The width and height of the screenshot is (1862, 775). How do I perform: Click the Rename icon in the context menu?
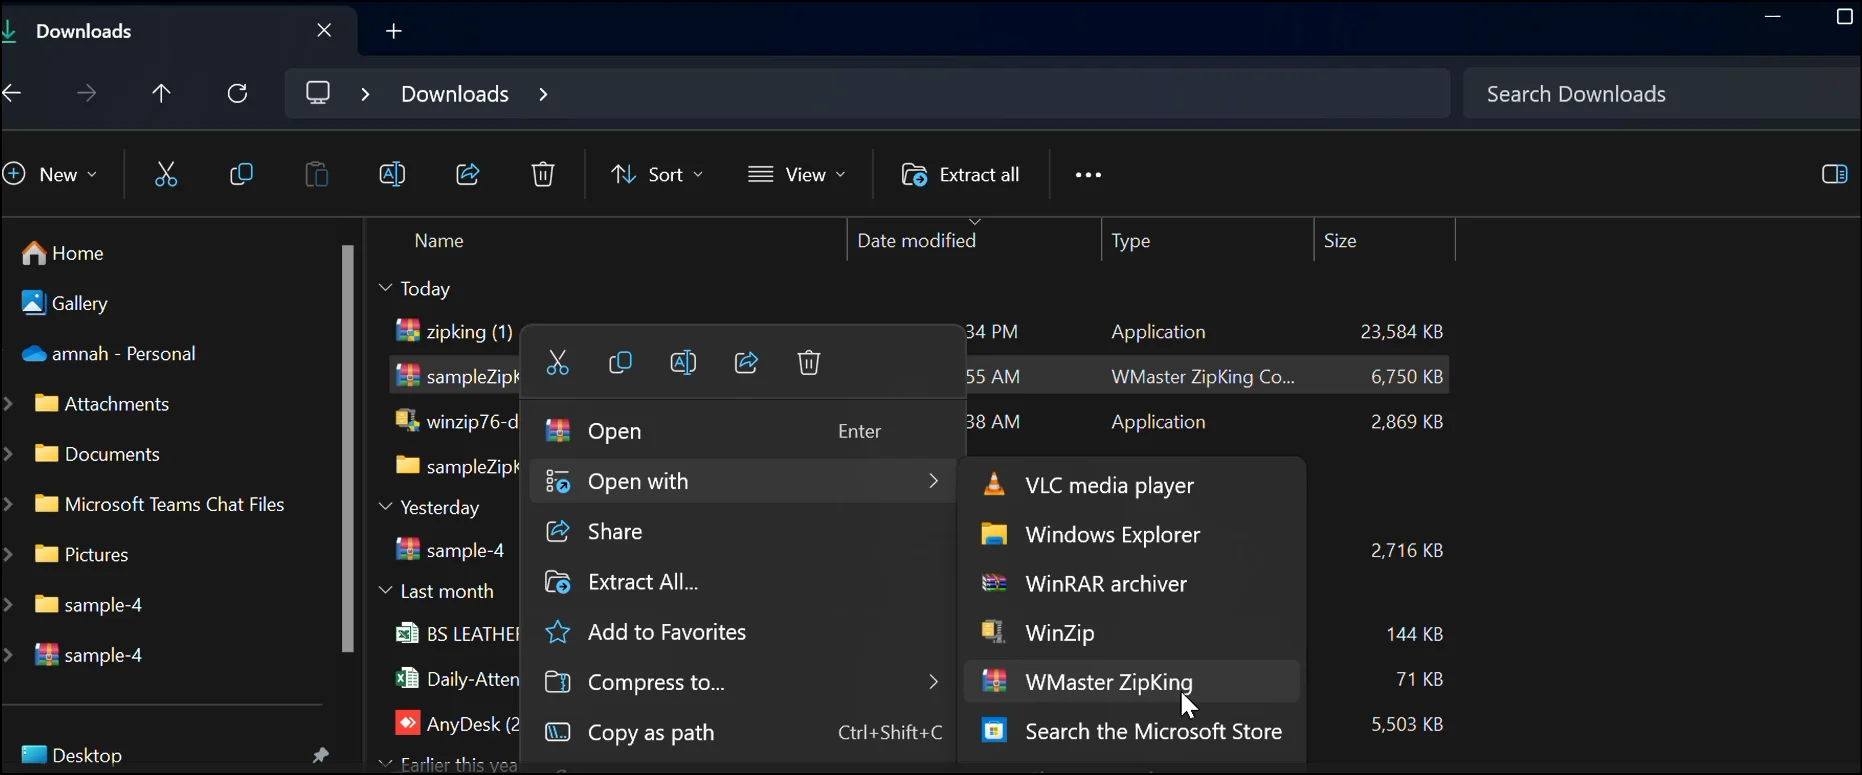coord(683,363)
